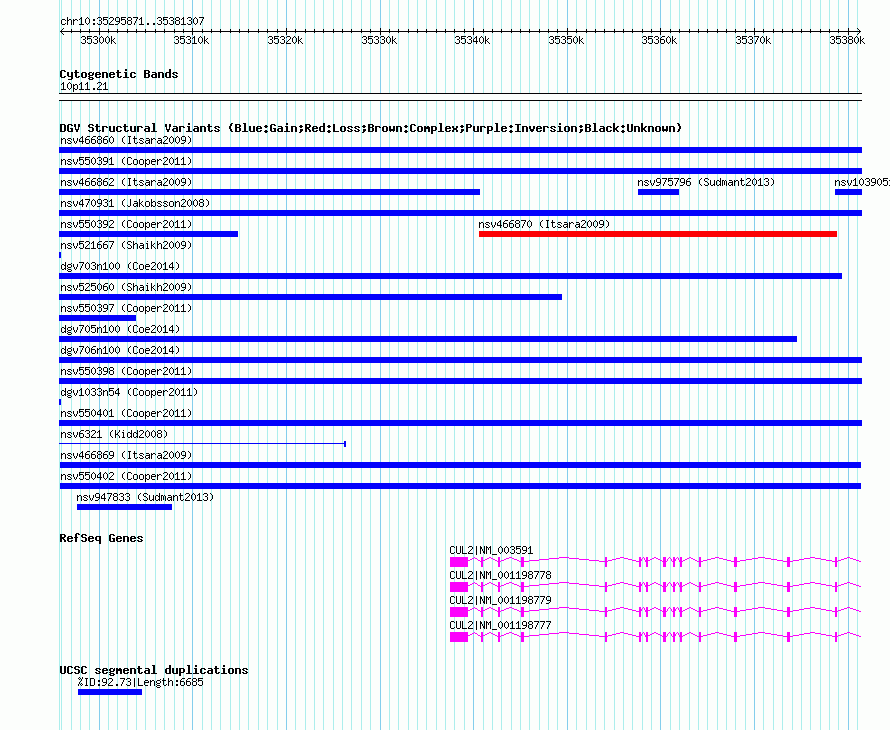Click the nsv975796 (Sudmant2013) label

(x=706, y=182)
